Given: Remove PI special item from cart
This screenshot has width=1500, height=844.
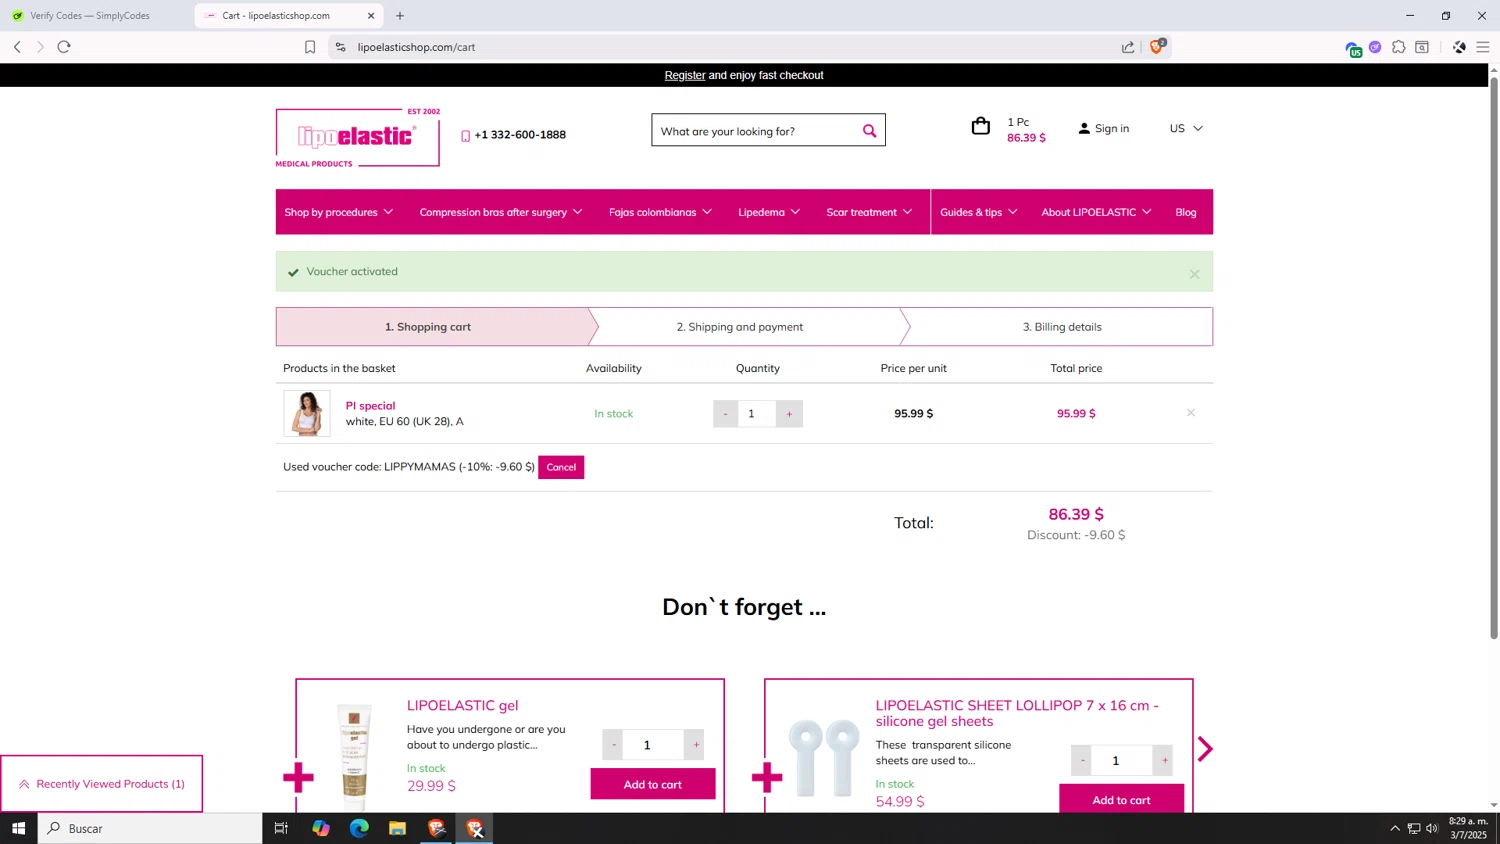Looking at the screenshot, I should point(1191,412).
